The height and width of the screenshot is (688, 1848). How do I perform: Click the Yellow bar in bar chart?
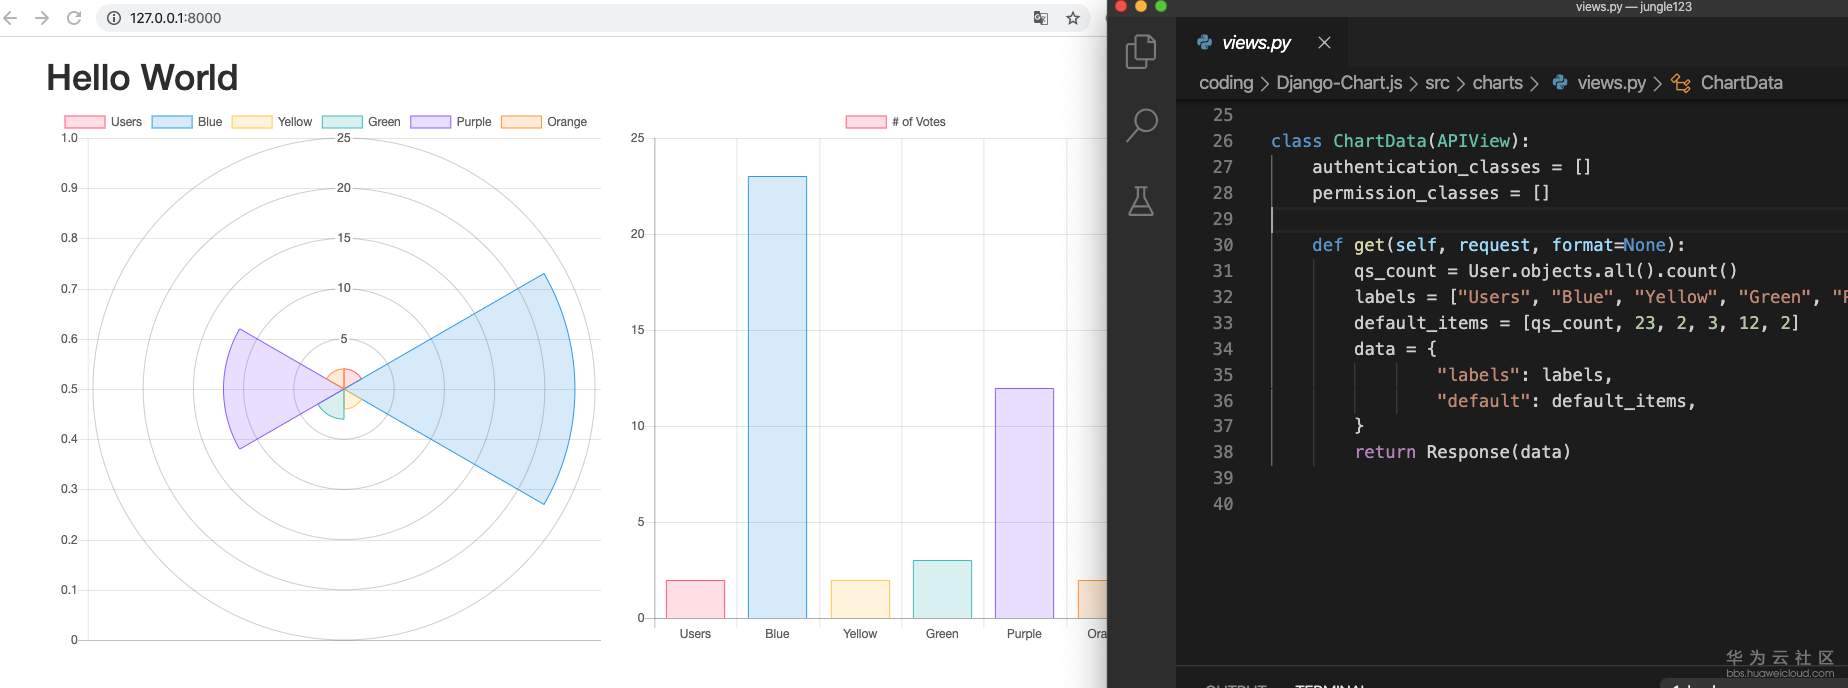tap(860, 599)
